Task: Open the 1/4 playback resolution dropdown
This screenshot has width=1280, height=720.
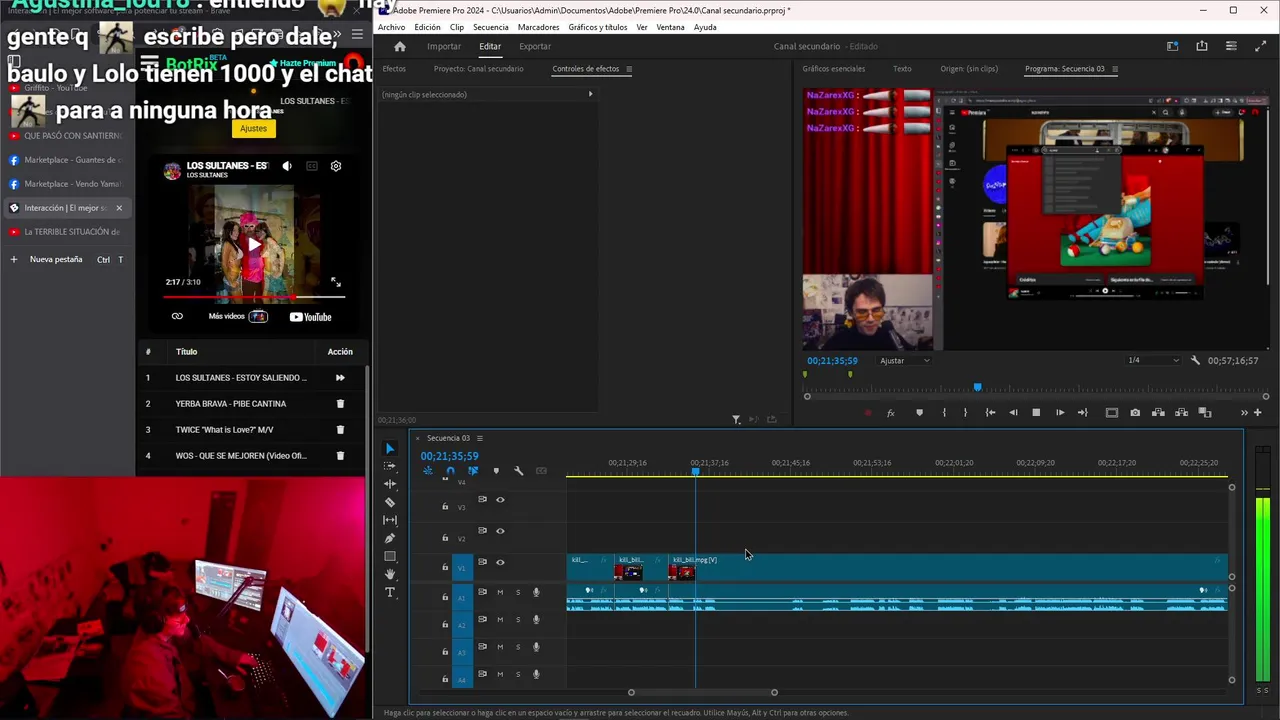Action: (1153, 360)
